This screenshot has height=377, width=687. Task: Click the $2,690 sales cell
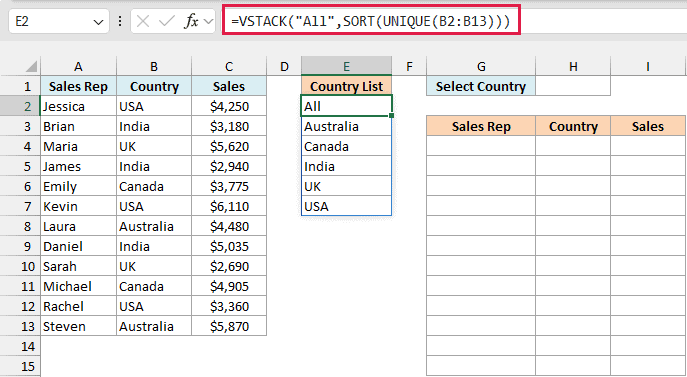click(x=229, y=266)
